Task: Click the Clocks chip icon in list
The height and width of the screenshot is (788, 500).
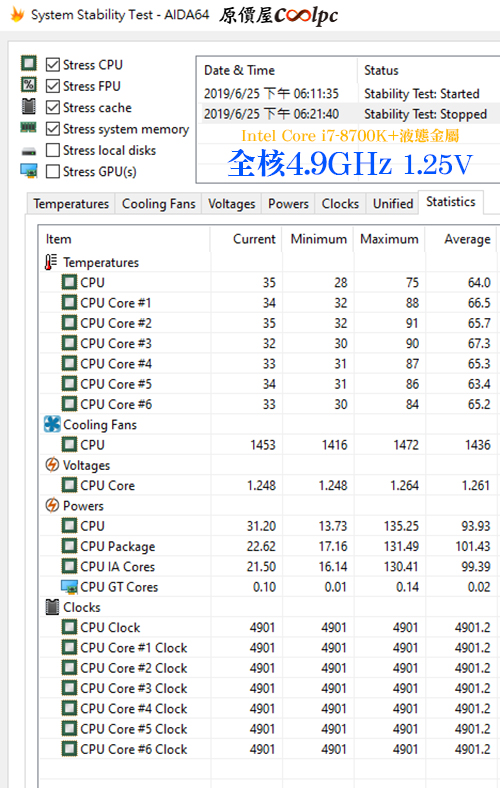Action: (52, 607)
